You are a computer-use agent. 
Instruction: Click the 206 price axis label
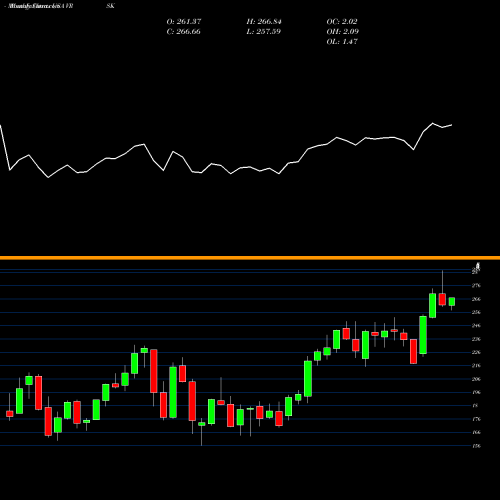tap(476, 379)
